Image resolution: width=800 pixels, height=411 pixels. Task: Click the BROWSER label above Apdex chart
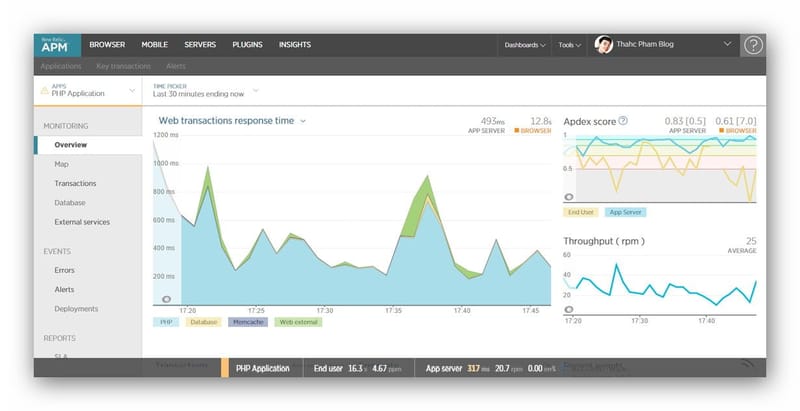click(x=738, y=131)
